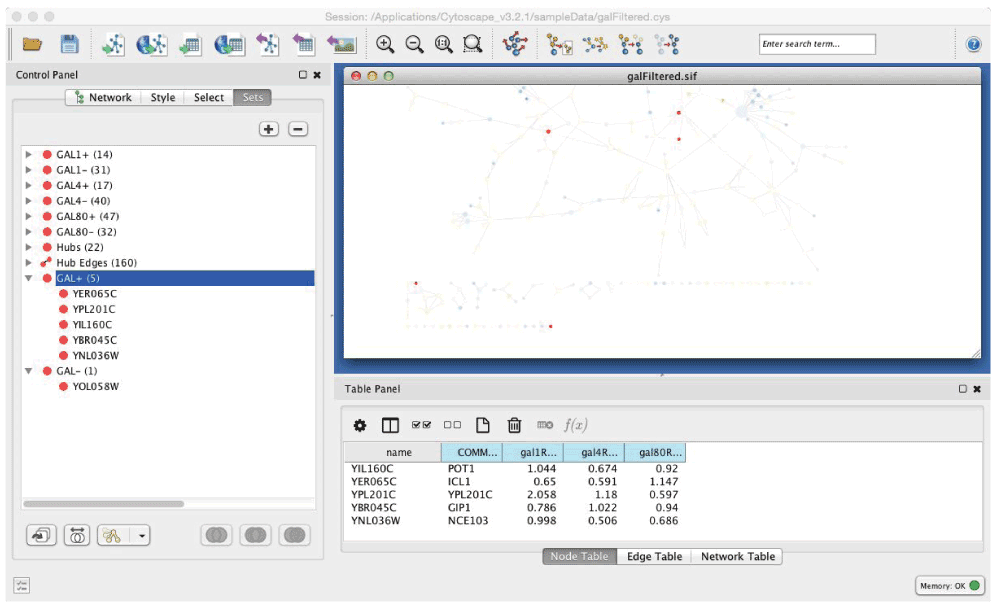Close the Control Panel
1000x610 pixels.
point(317,75)
